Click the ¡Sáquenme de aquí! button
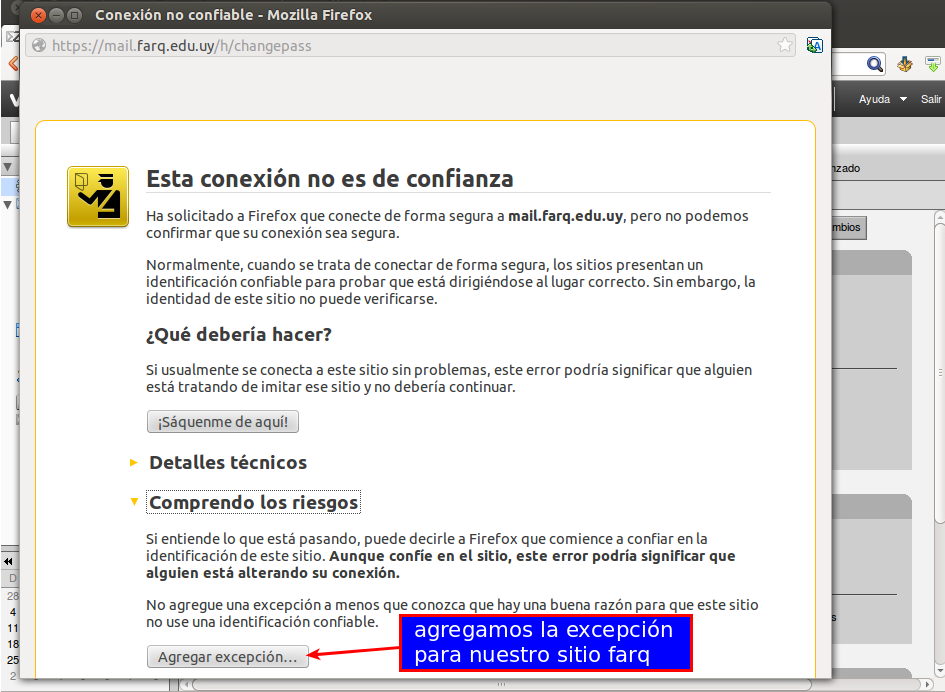 [x=223, y=422]
